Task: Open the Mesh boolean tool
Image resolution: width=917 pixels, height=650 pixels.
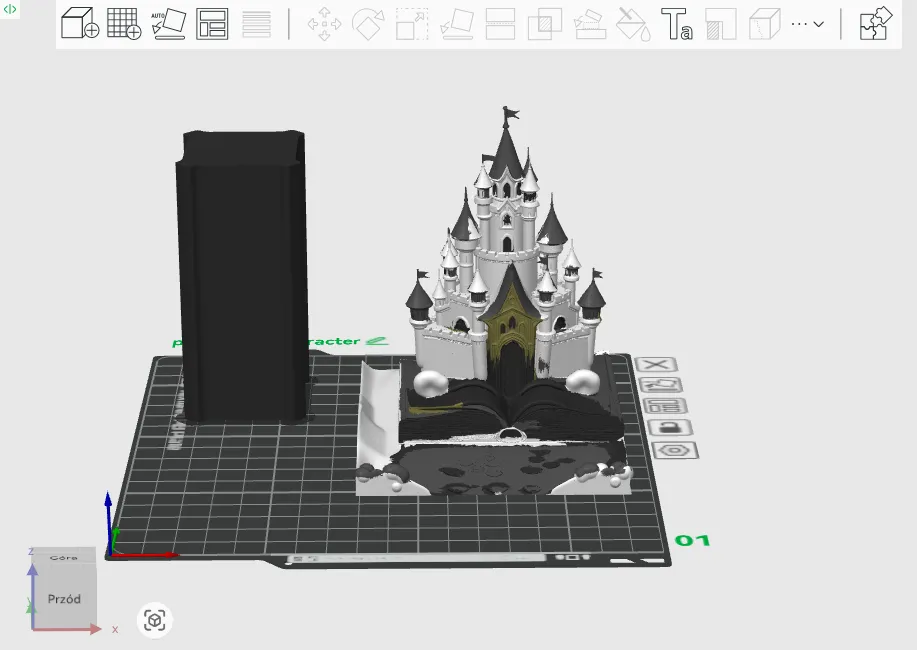Action: [544, 24]
